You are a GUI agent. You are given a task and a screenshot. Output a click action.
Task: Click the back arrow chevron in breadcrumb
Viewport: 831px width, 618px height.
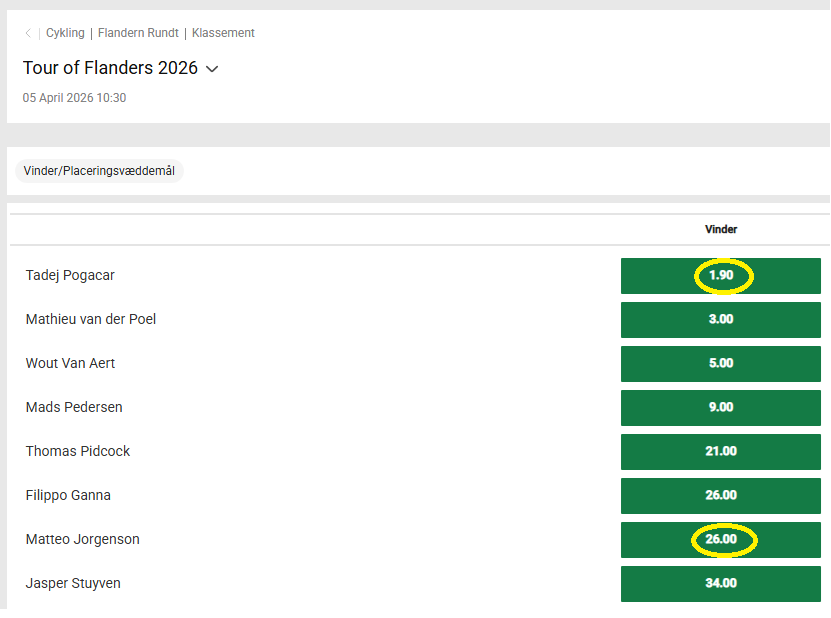(28, 33)
